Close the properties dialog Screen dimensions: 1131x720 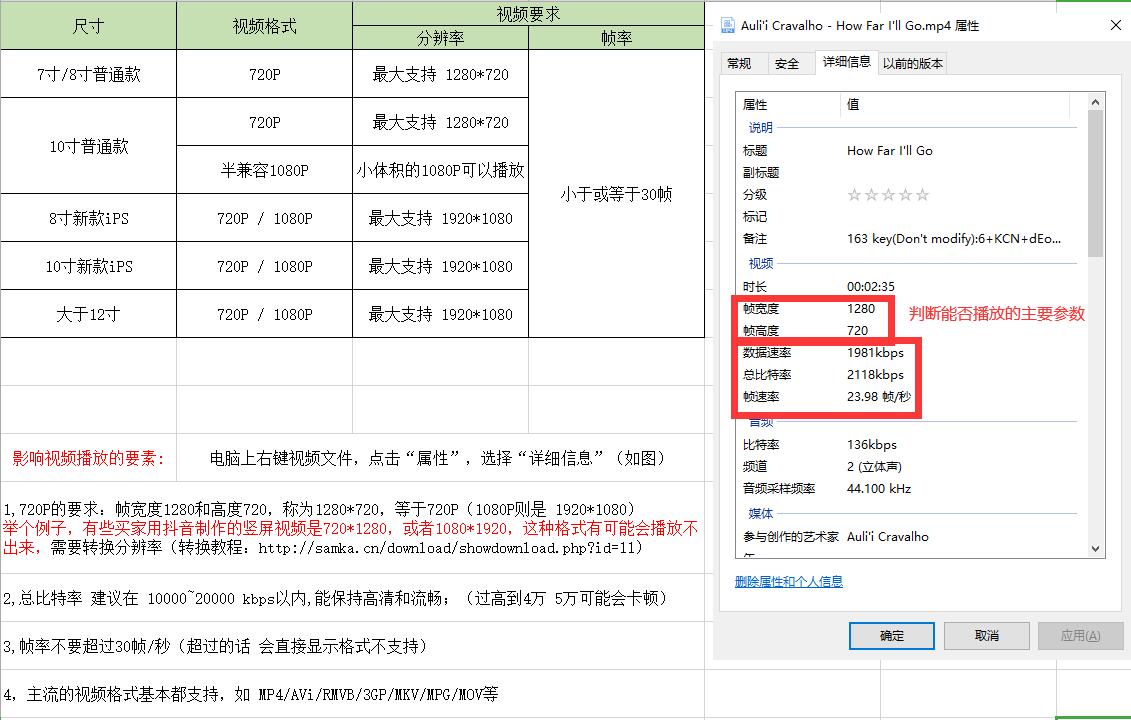coord(1115,25)
